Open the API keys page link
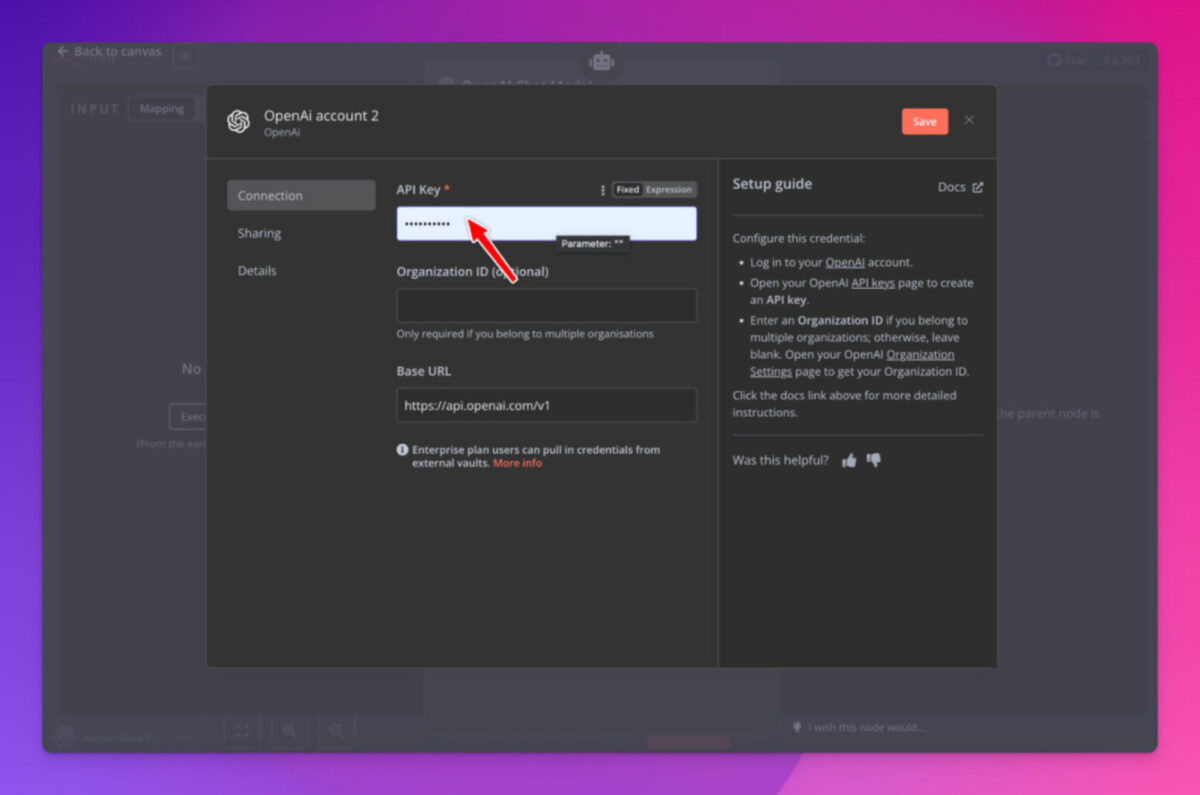Image resolution: width=1200 pixels, height=795 pixels. [x=873, y=283]
